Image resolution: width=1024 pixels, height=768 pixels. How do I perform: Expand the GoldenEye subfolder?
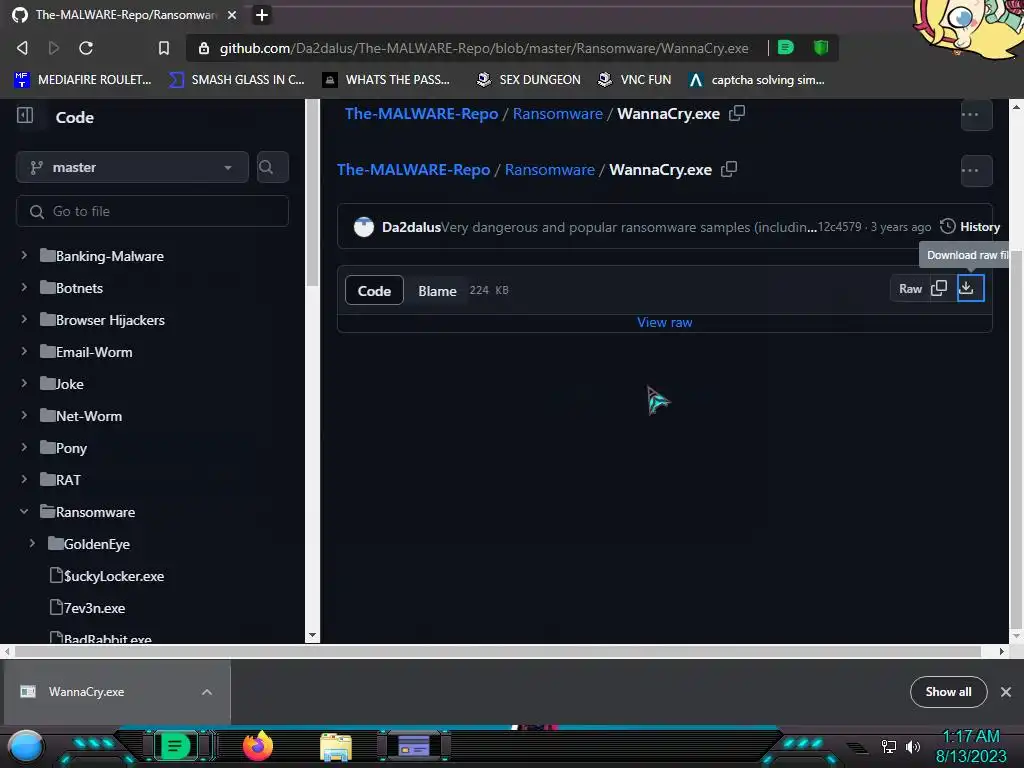tap(32, 543)
